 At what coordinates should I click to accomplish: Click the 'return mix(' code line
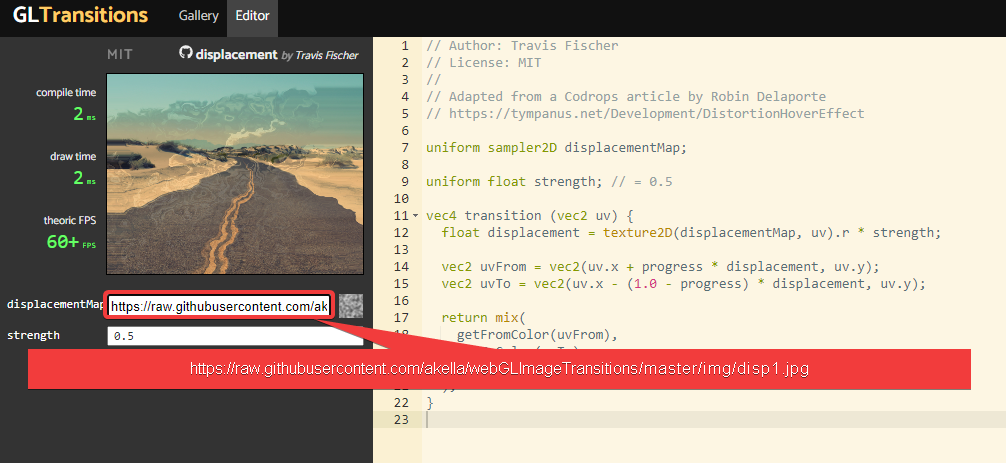tap(483, 317)
